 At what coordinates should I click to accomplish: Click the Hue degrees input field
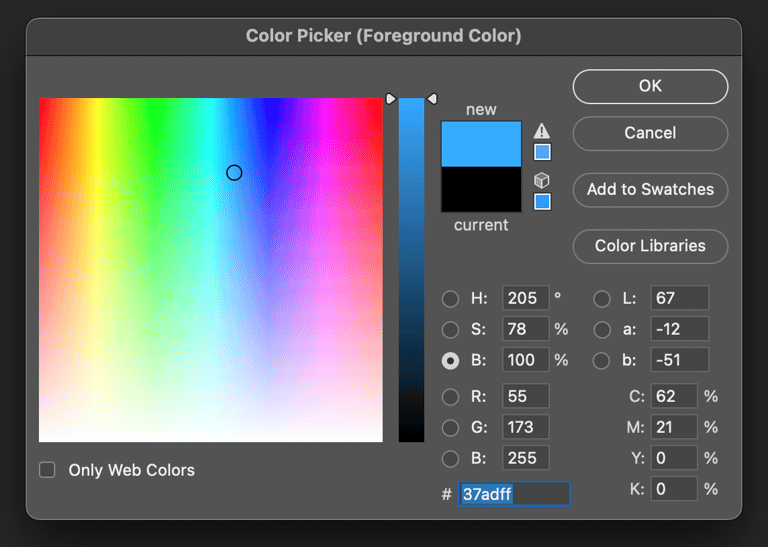525,298
